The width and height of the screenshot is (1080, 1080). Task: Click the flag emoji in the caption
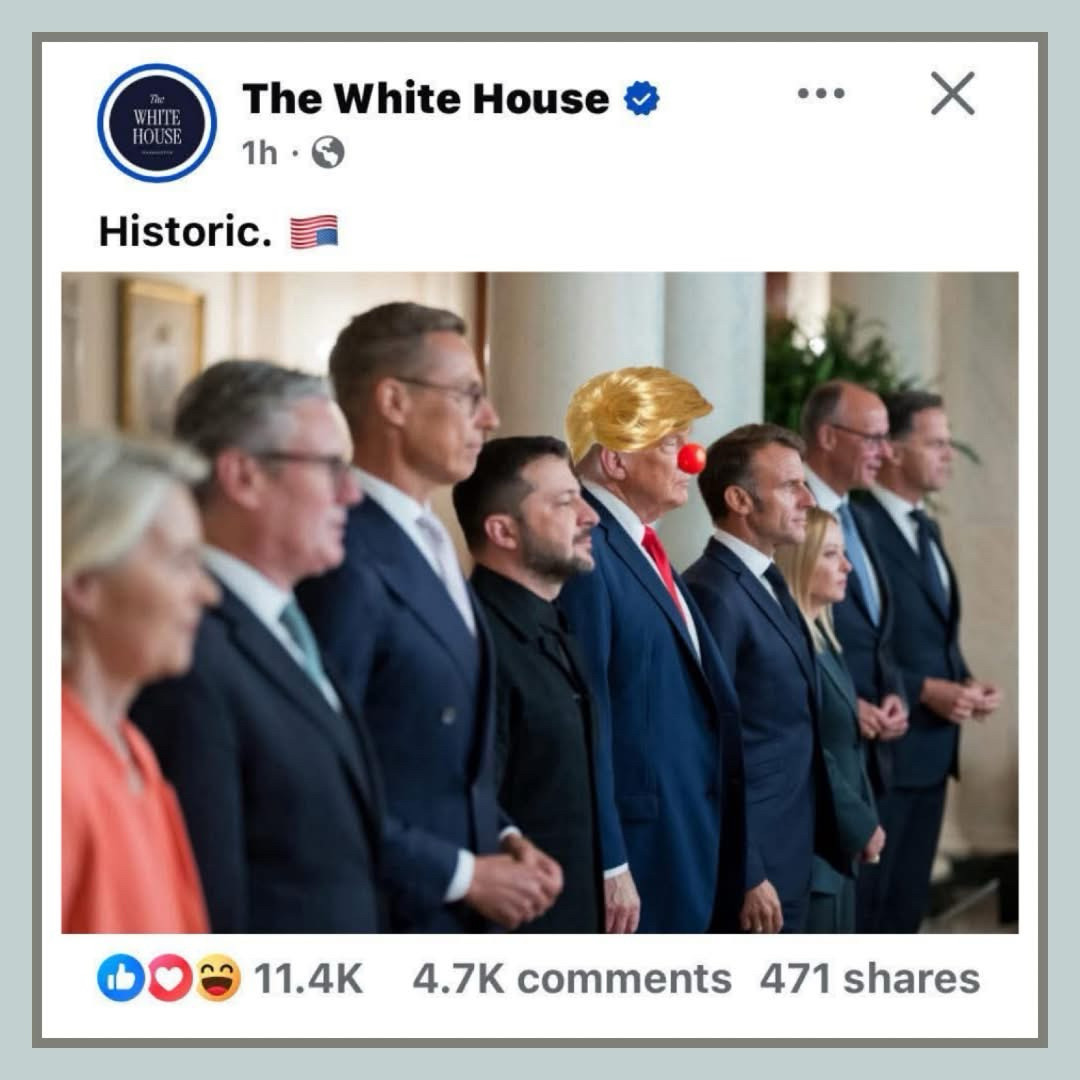pos(314,231)
